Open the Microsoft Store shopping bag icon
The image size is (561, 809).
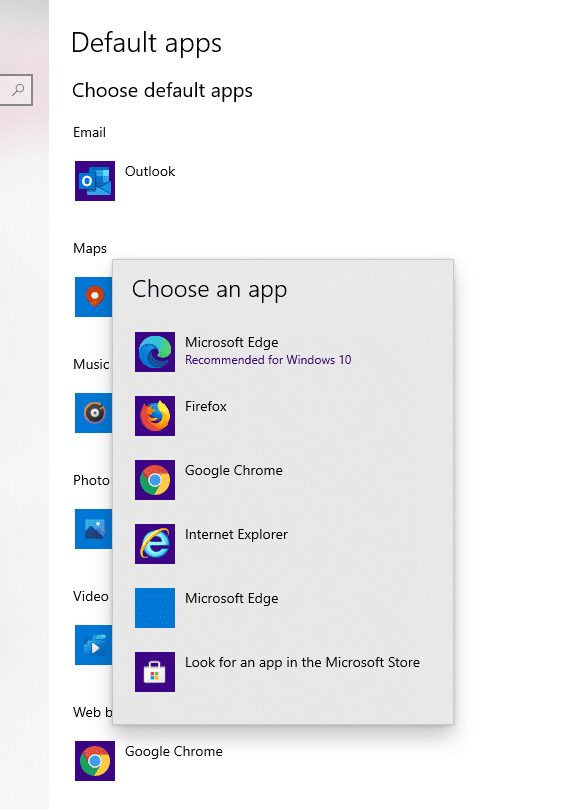[155, 672]
